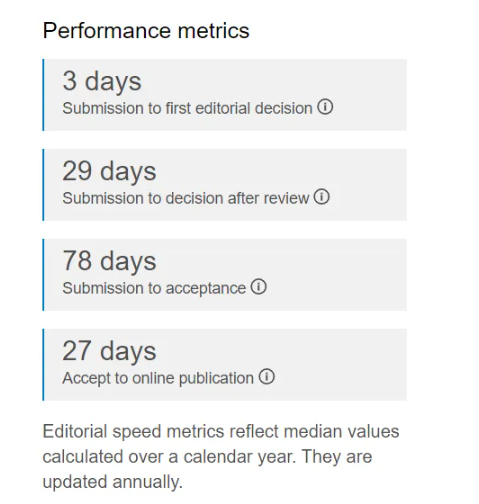Image resolution: width=479 pixels, height=504 pixels.
Task: Click the '78 days' metric value
Action: (x=109, y=261)
